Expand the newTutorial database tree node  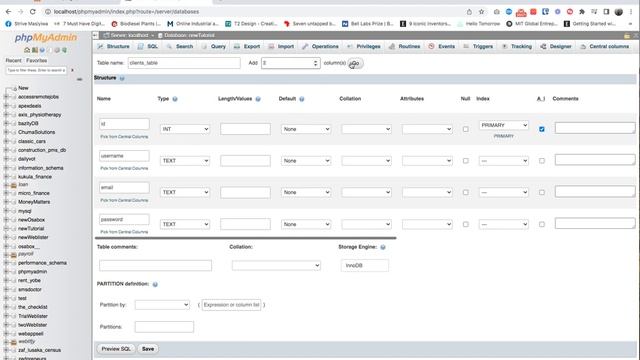click(6, 229)
